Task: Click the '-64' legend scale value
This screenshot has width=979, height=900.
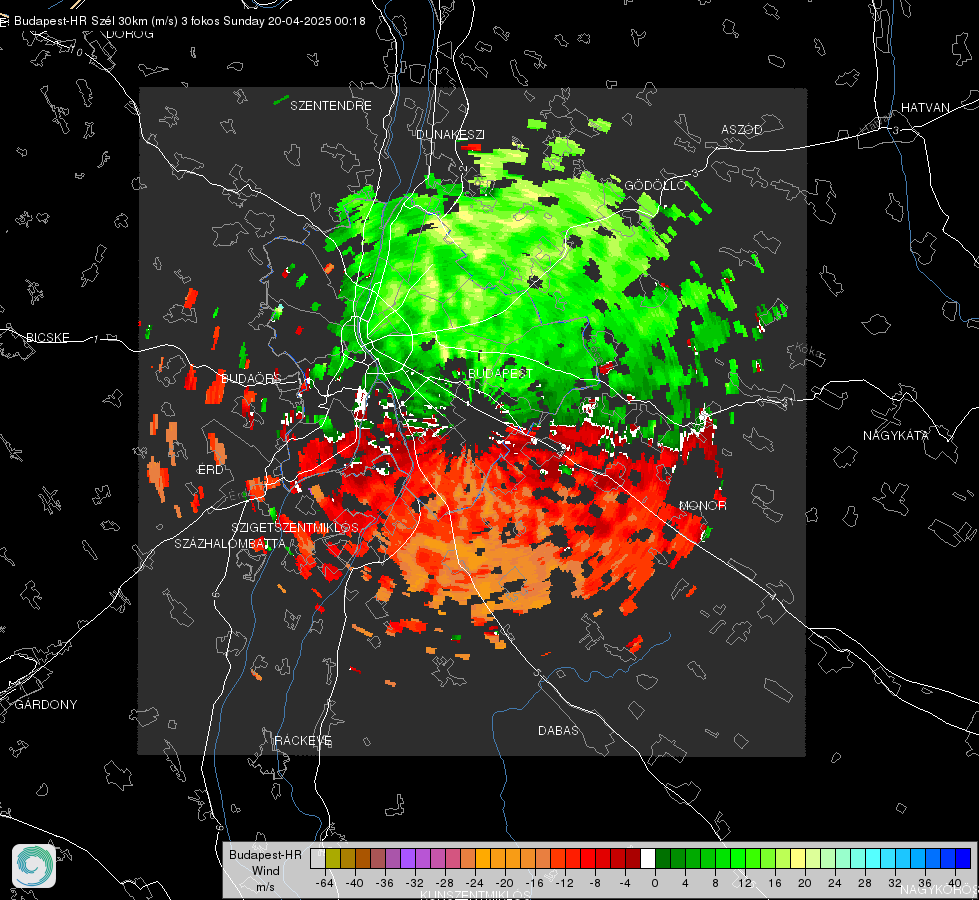Action: [325, 883]
